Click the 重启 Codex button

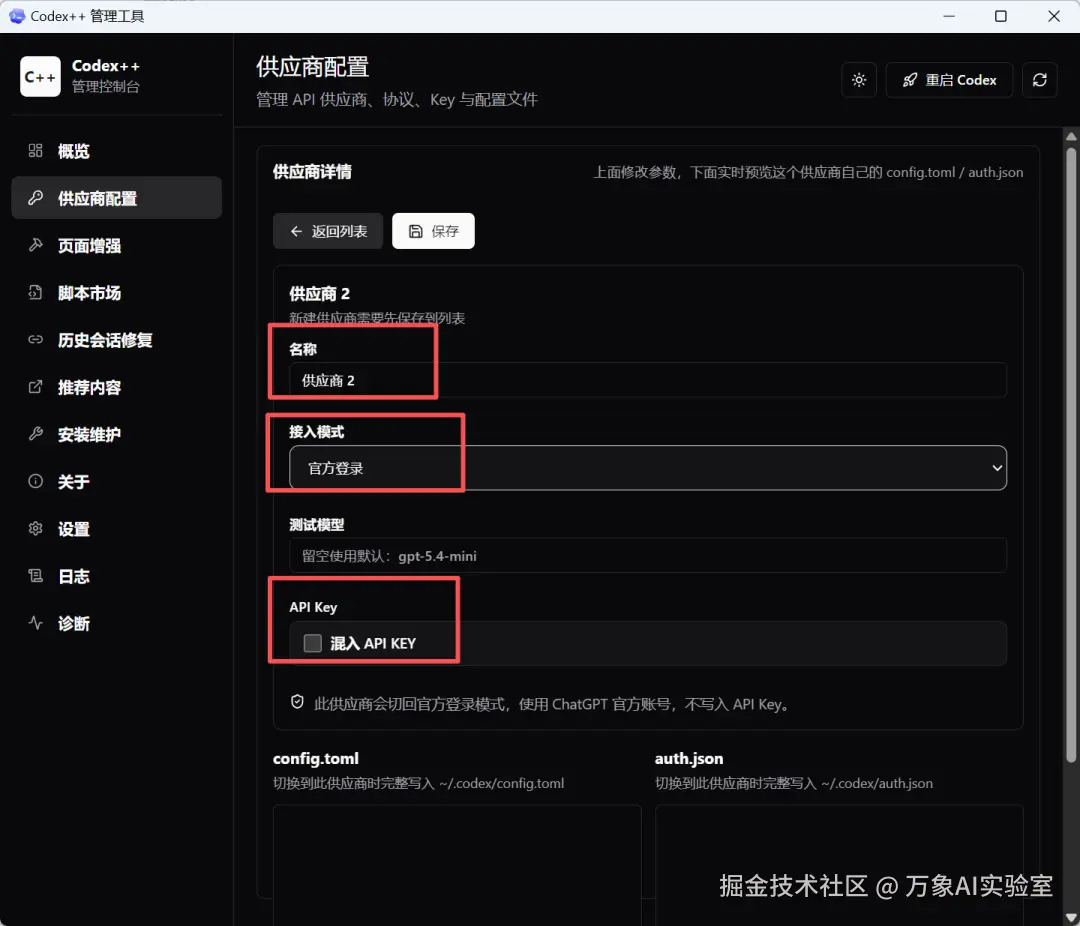pyautogui.click(x=949, y=80)
